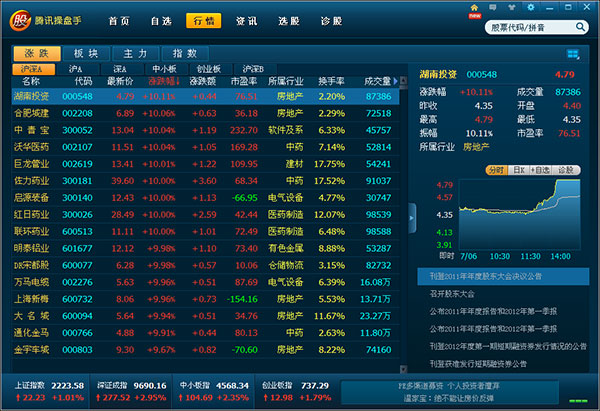Screen dimensions: 600x411
Task: Select the 合肥城建 stock row
Action: click(205, 113)
